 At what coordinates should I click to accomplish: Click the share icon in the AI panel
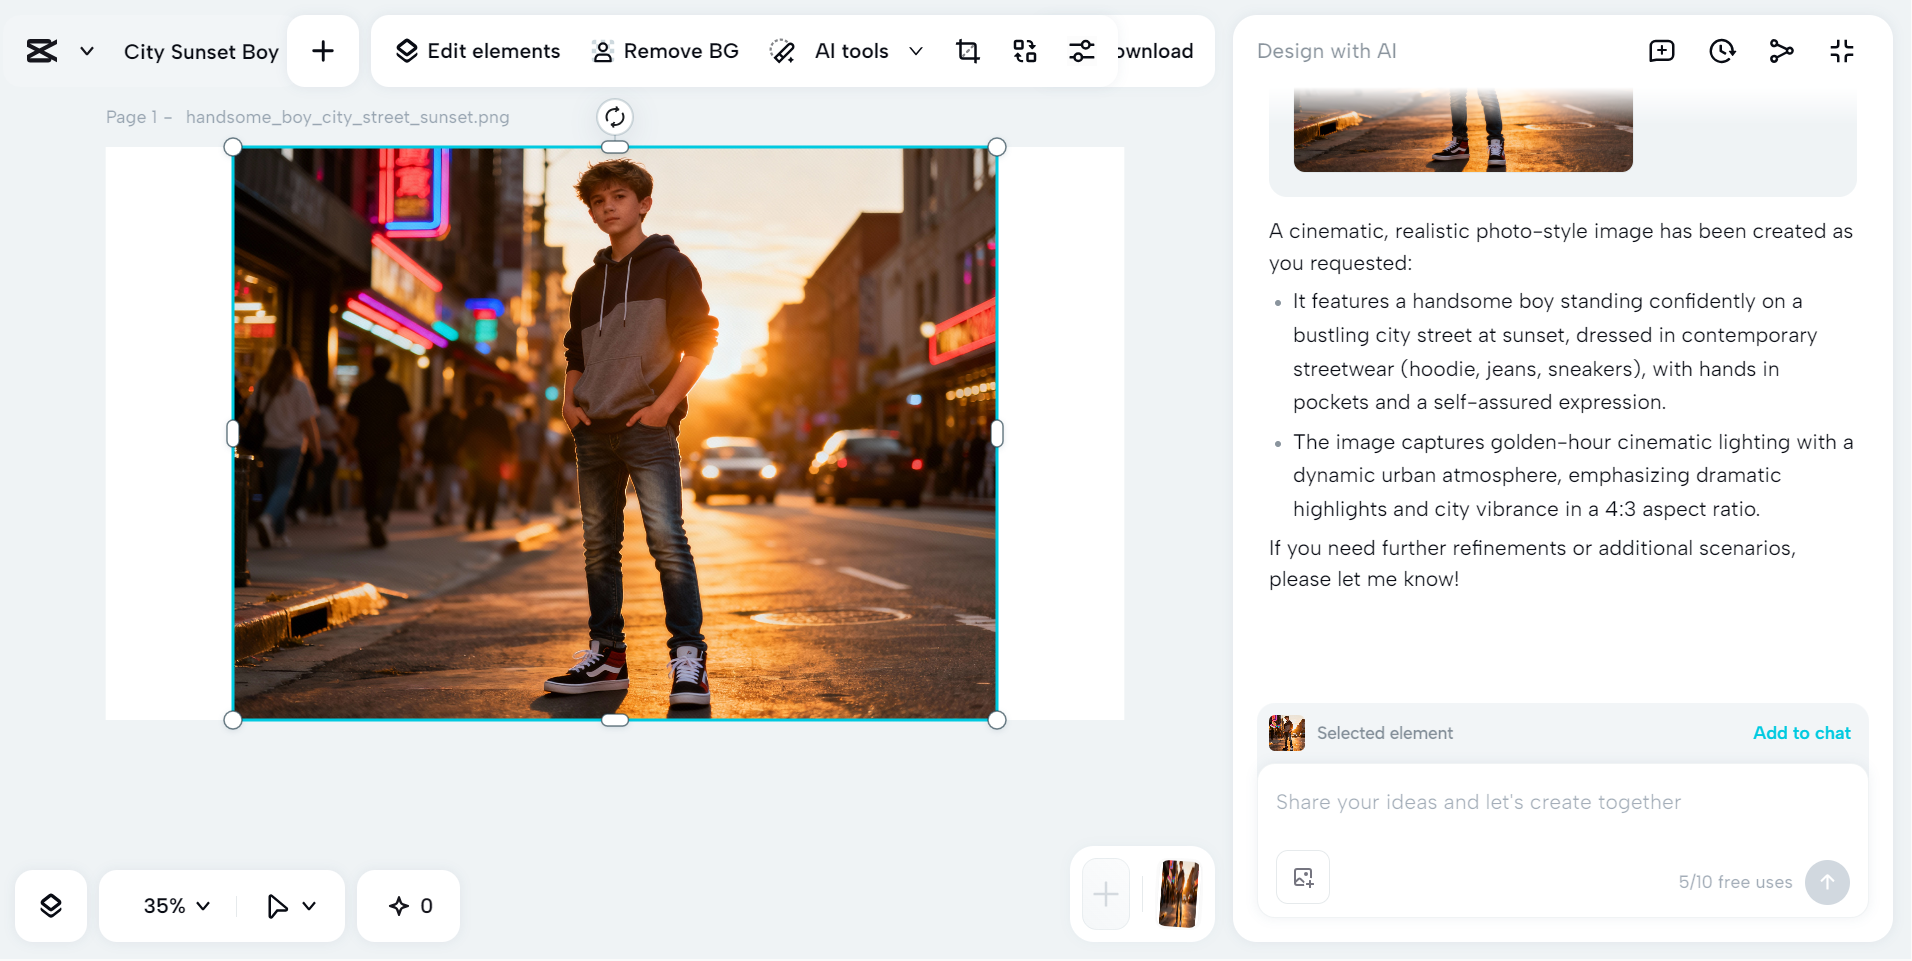tap(1783, 50)
